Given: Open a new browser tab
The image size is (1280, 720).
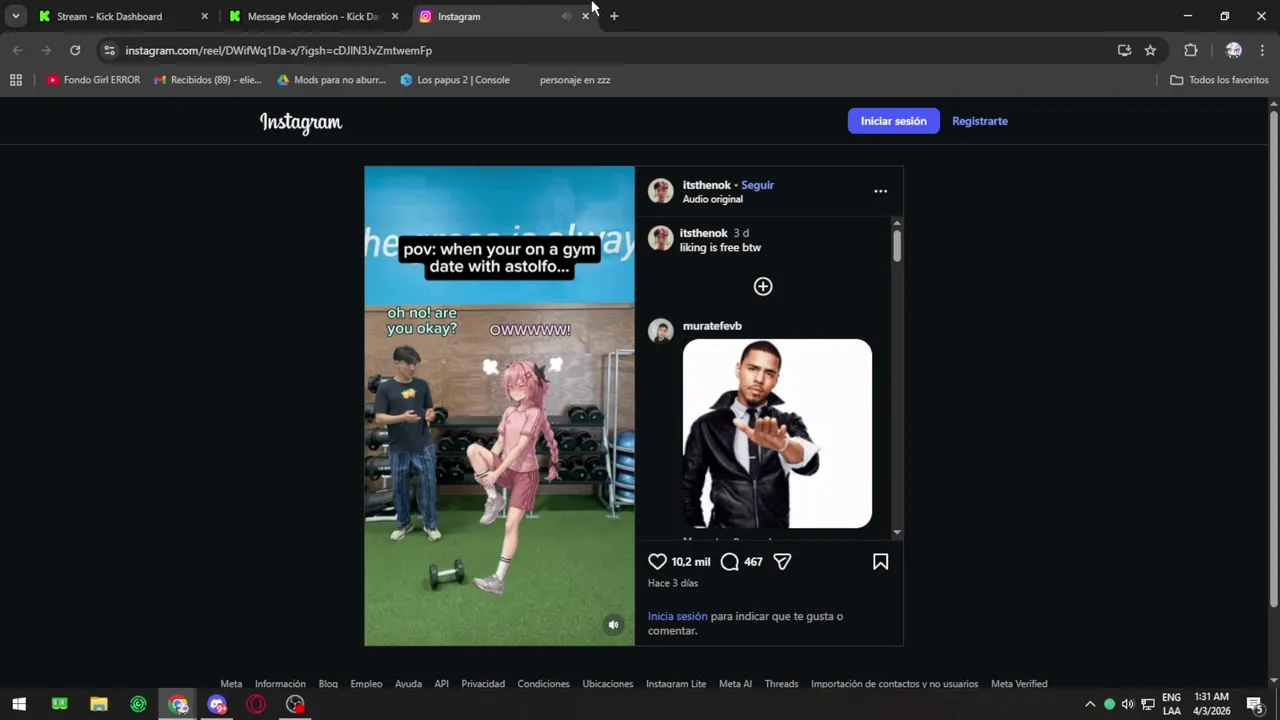Looking at the screenshot, I should (x=614, y=16).
